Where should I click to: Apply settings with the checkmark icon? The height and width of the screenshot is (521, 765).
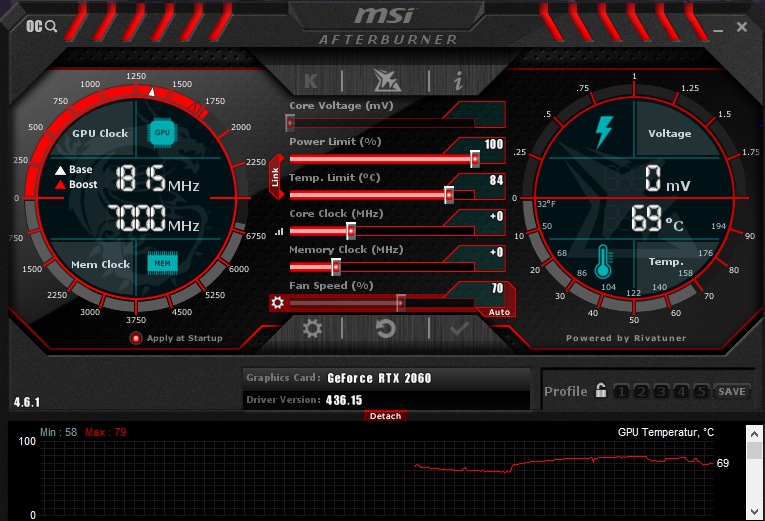click(x=459, y=329)
